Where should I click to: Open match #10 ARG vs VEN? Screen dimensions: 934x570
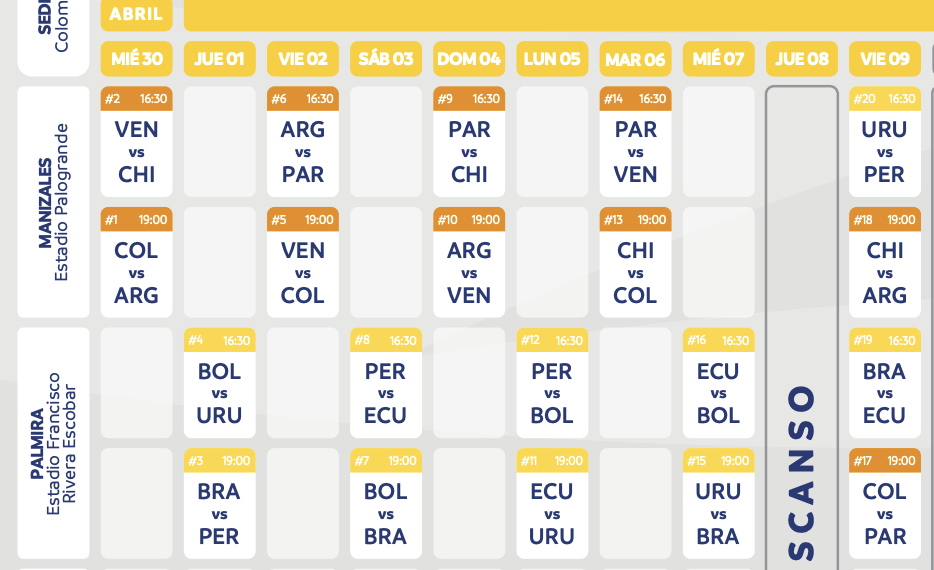click(x=469, y=263)
